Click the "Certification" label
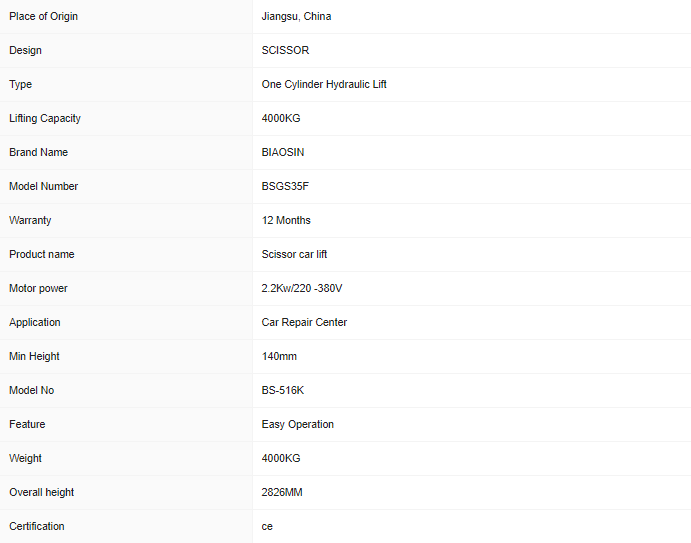Screen dimensions: 691x543 click(x=37, y=526)
